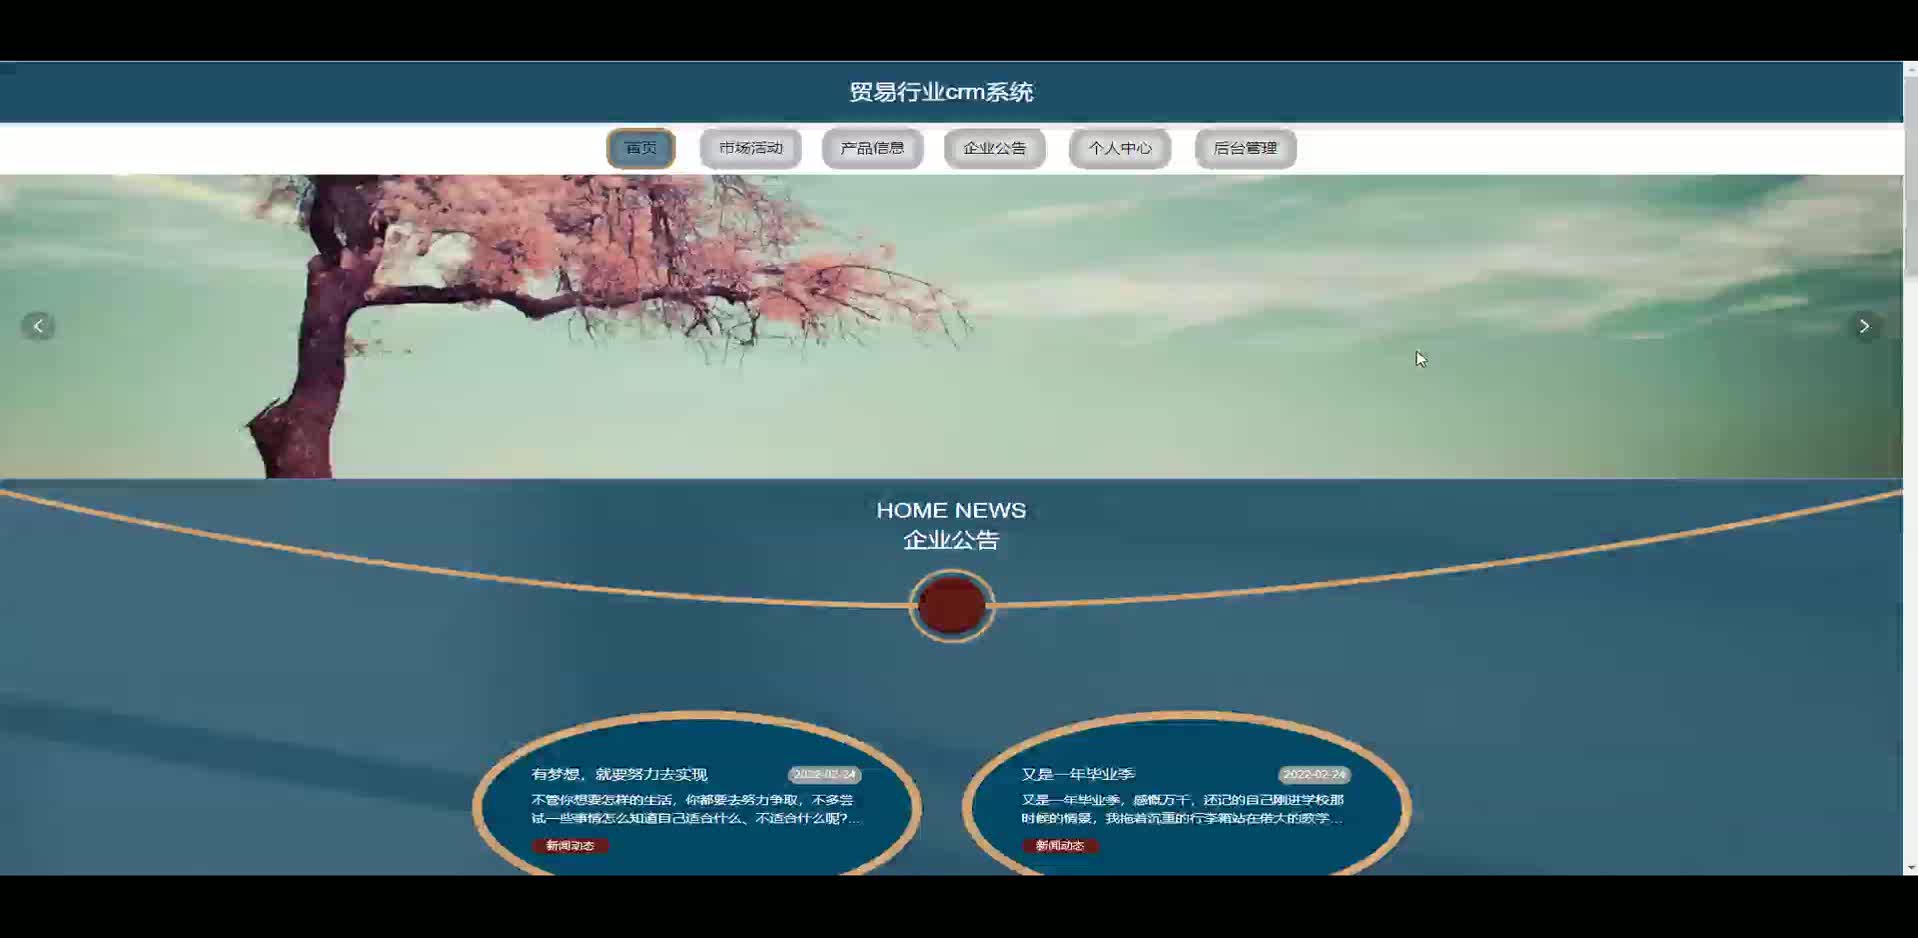Click the scrollbar up arrow

point(1910,69)
